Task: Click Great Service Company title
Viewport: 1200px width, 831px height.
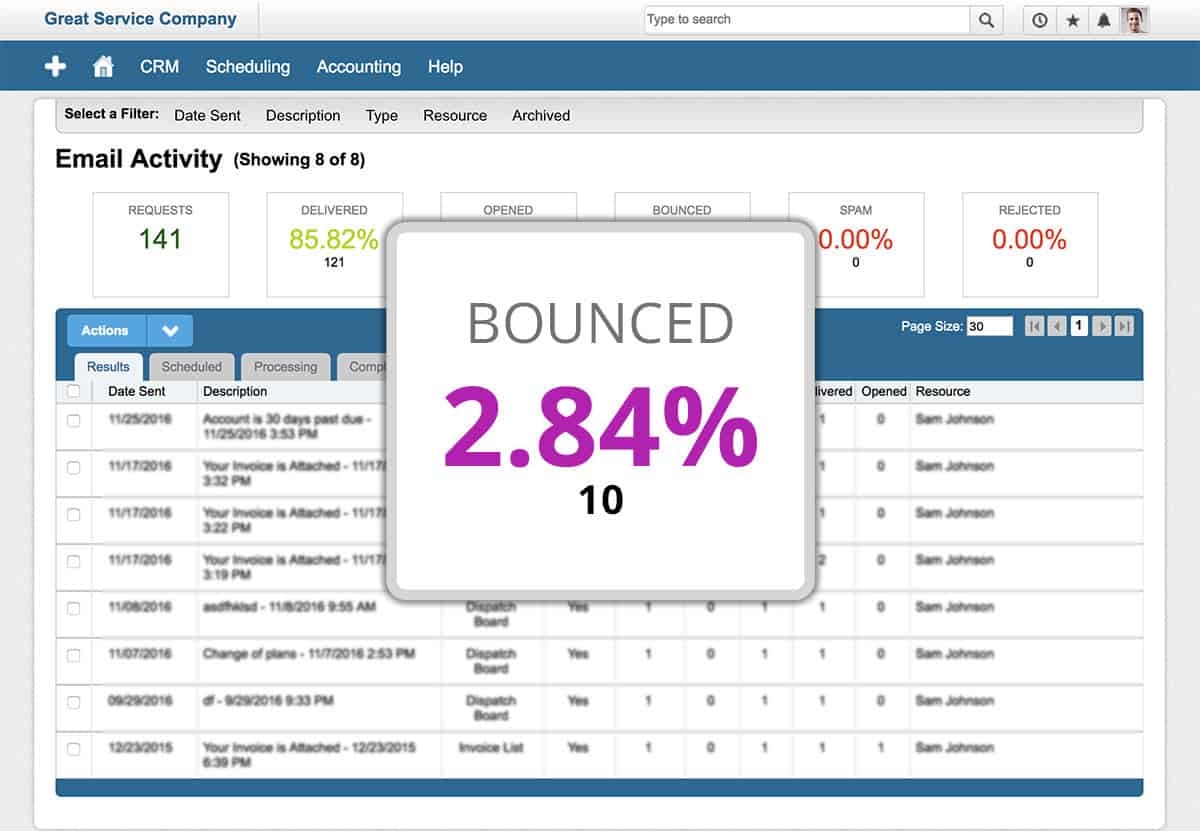Action: (x=141, y=19)
